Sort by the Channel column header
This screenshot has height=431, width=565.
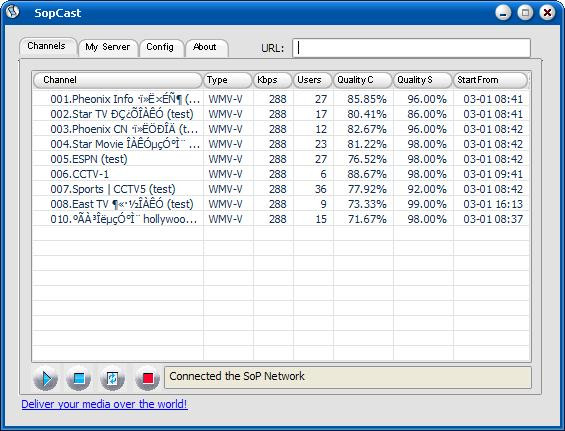[117, 80]
